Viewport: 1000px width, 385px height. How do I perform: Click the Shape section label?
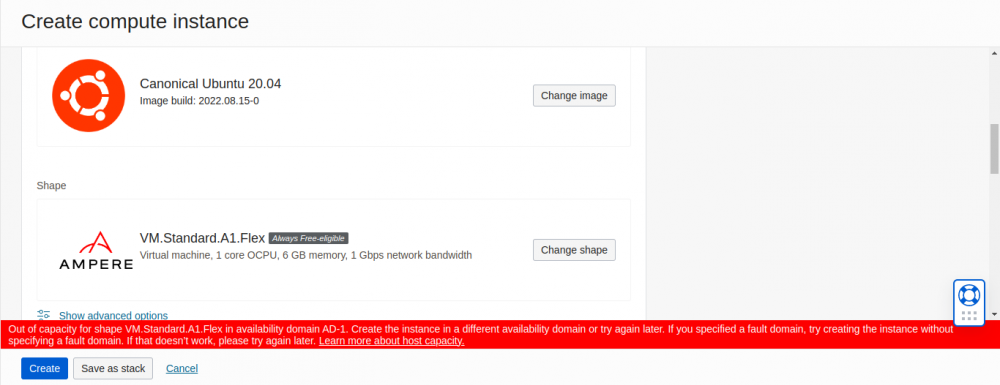click(x=51, y=185)
